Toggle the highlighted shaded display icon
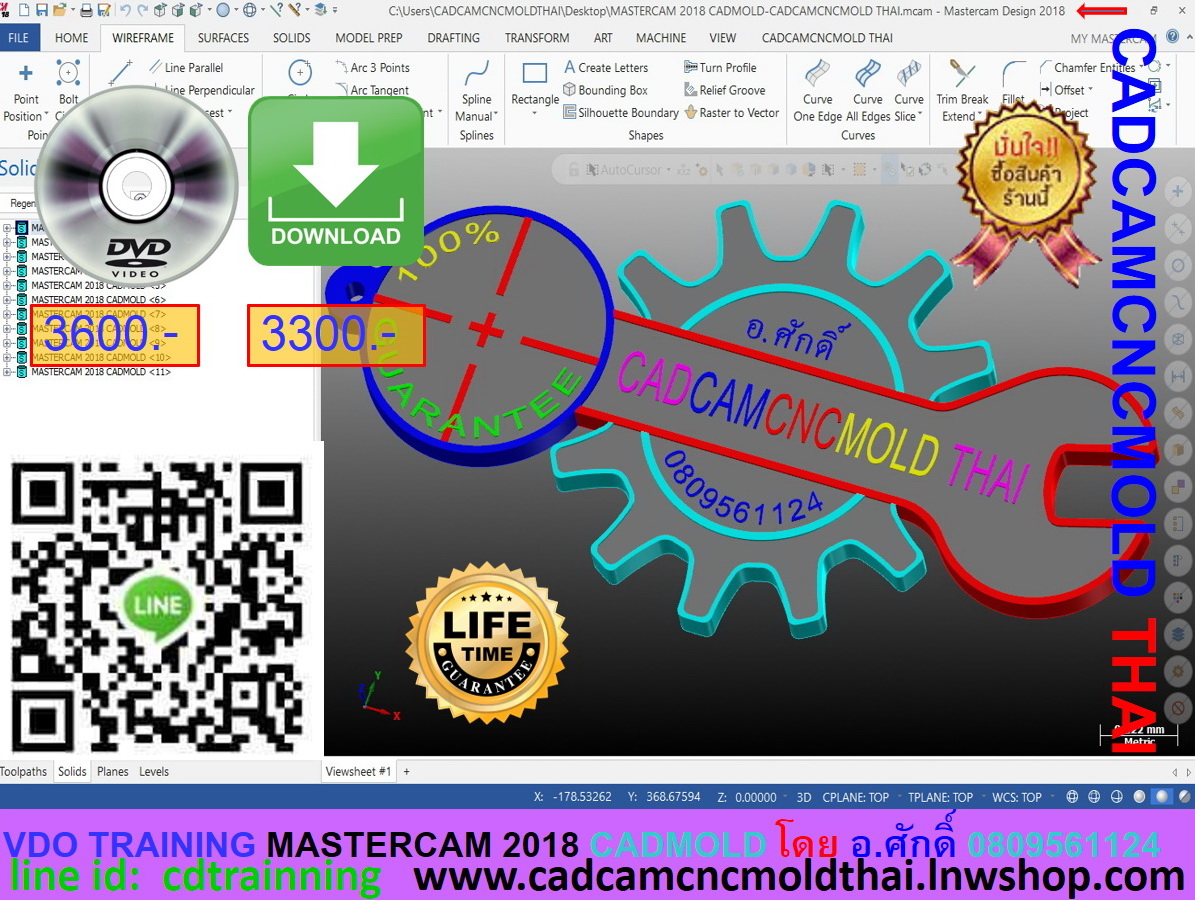Image resolution: width=1195 pixels, height=900 pixels. [1161, 797]
